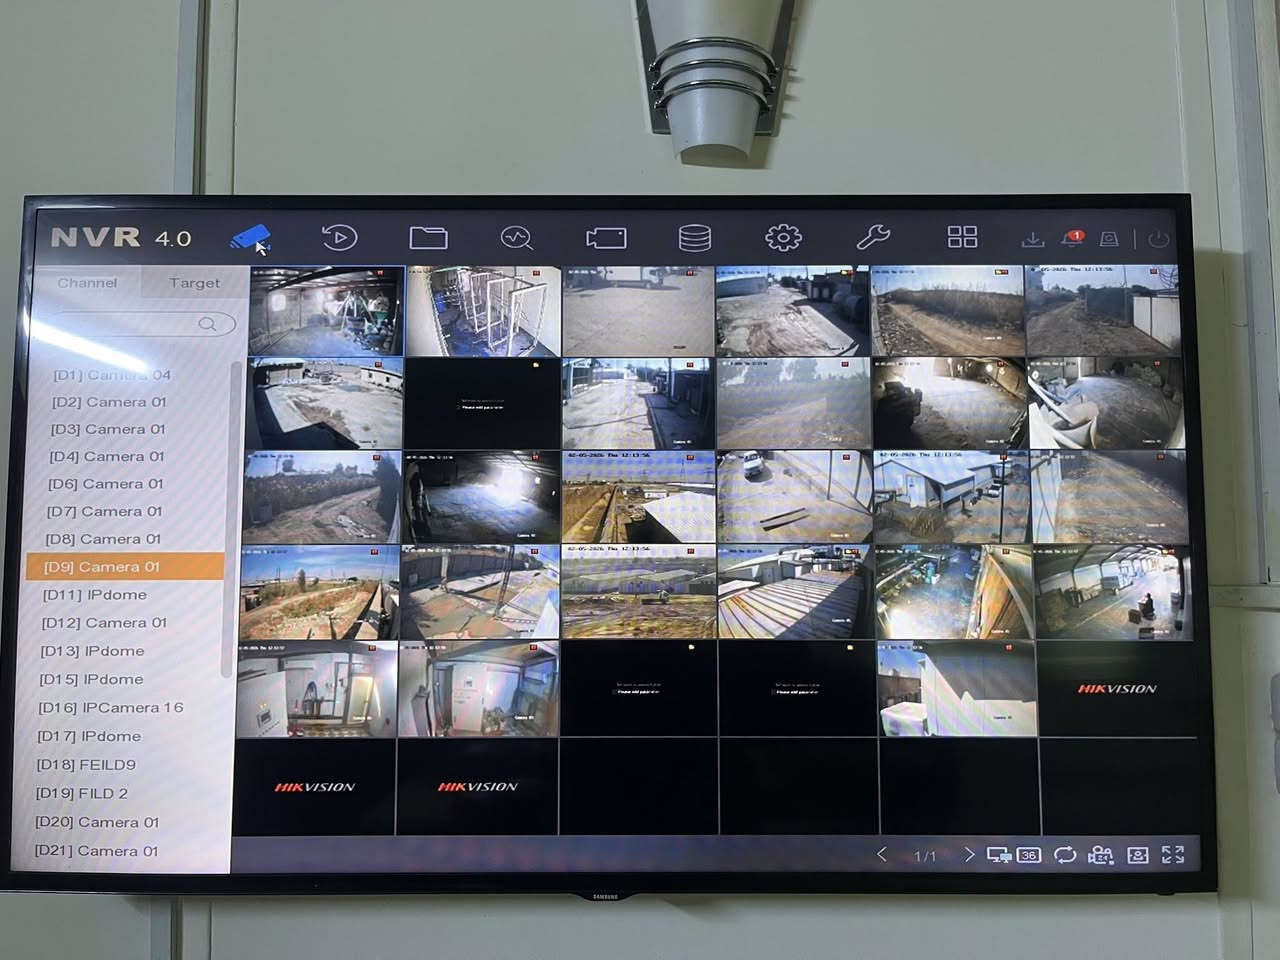Select [D16] IPCamera 16 channel
The width and height of the screenshot is (1280, 960).
[x=111, y=707]
